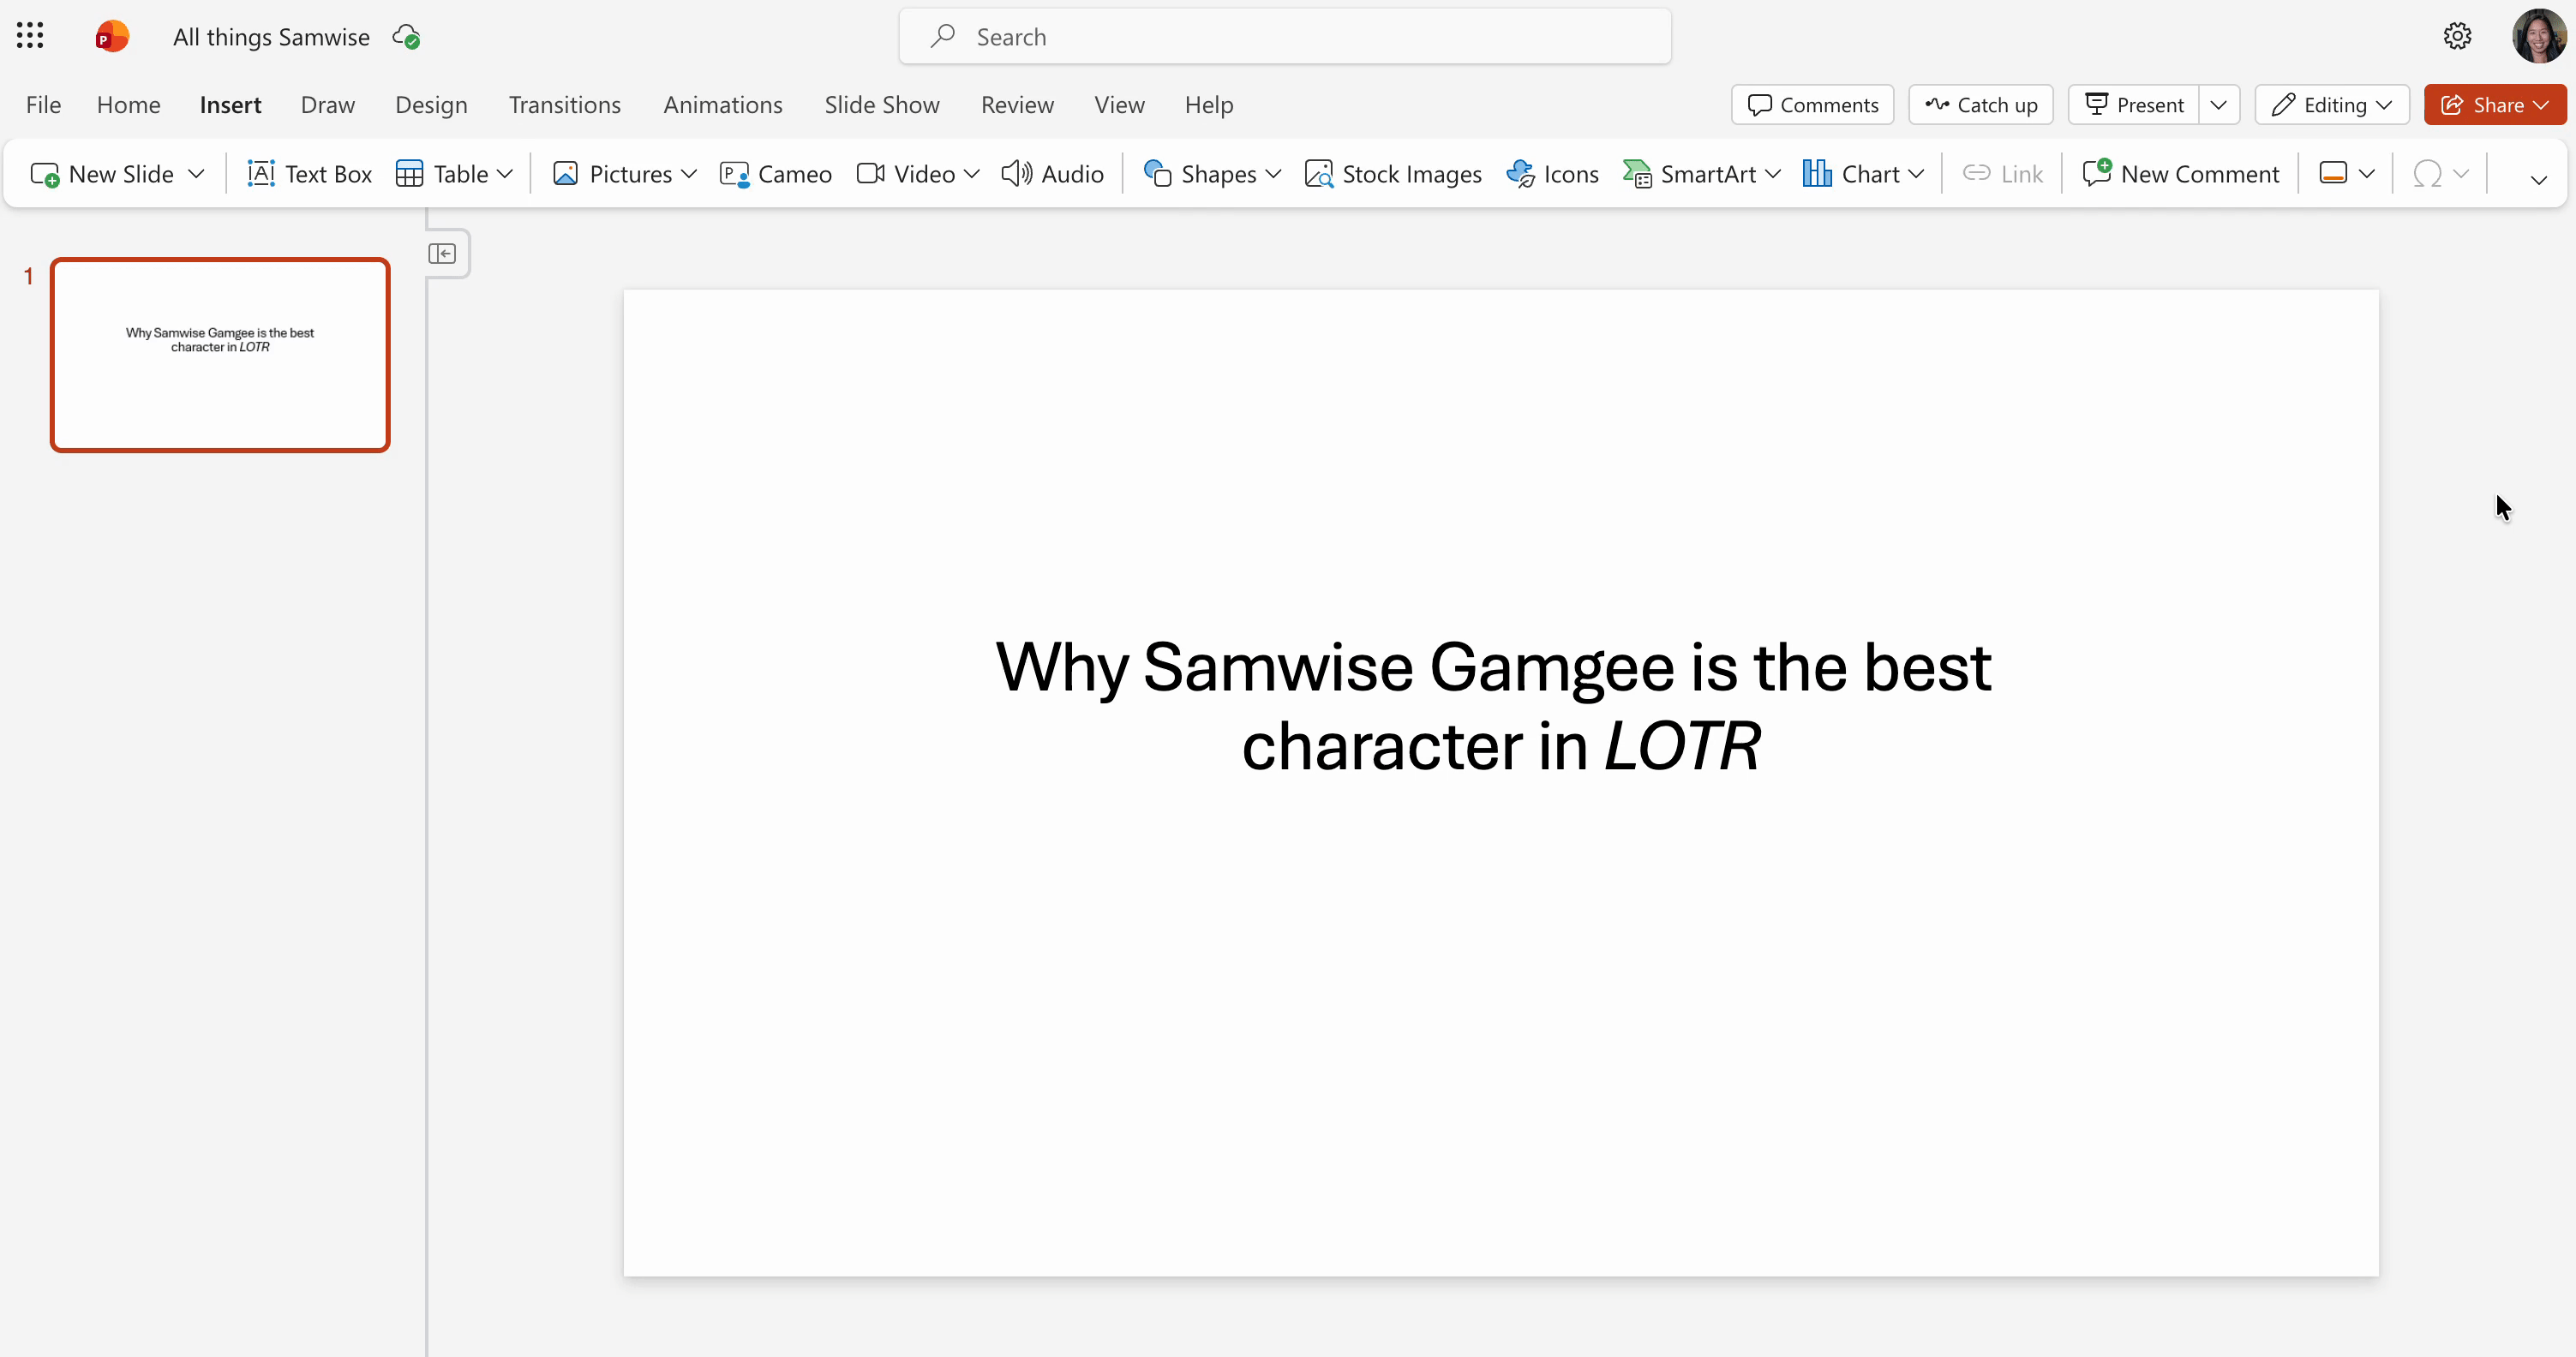
Task: Open the Slide Show tab
Action: tap(881, 105)
